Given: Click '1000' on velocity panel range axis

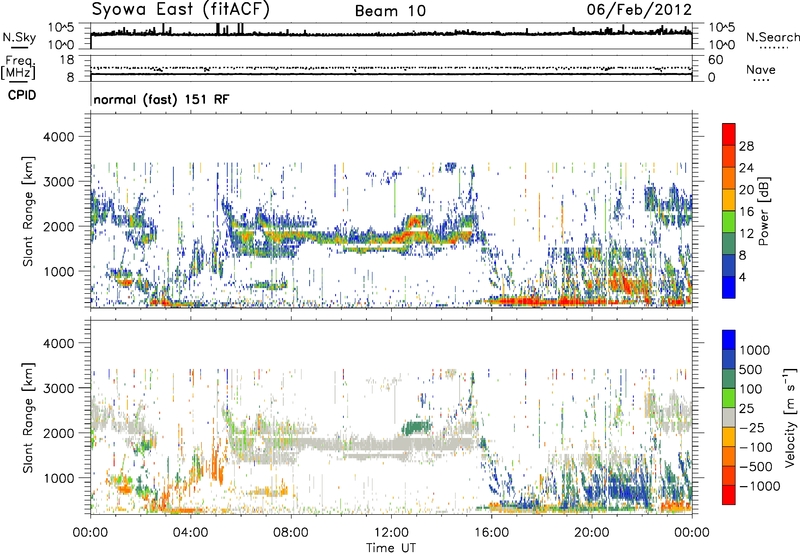Looking at the screenshot, I should (x=58, y=478).
